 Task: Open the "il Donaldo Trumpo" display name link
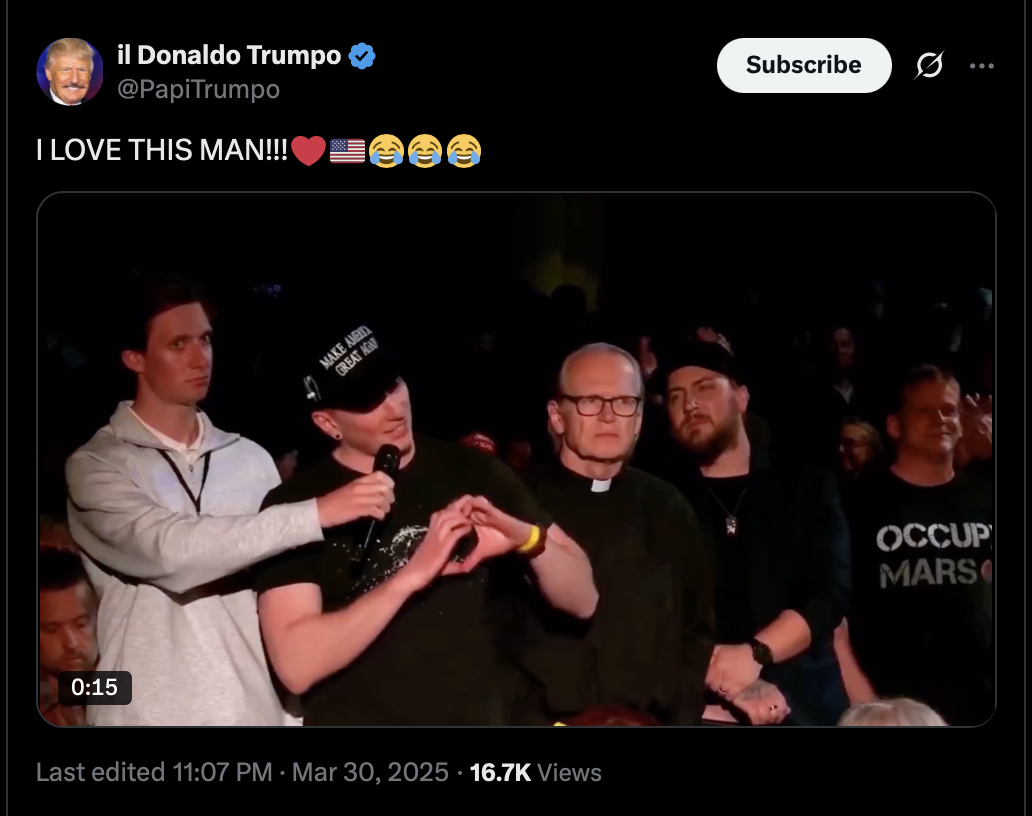(x=229, y=56)
